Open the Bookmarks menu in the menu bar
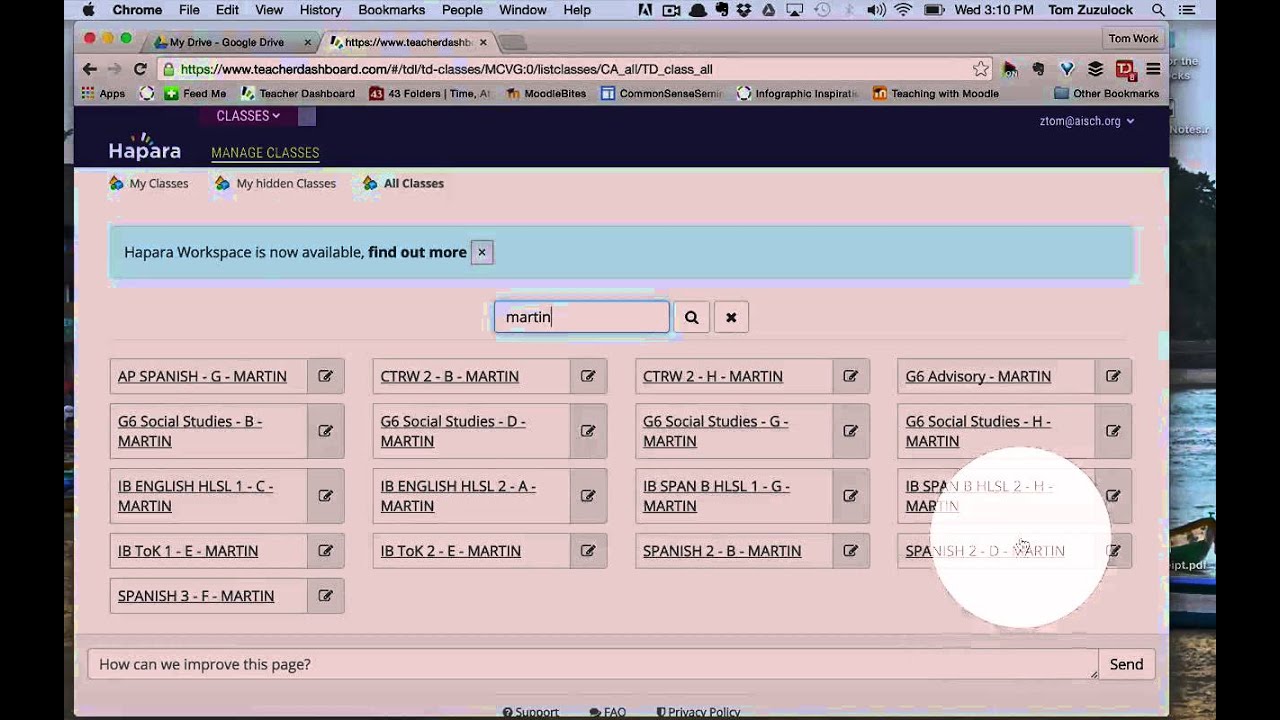 point(391,10)
